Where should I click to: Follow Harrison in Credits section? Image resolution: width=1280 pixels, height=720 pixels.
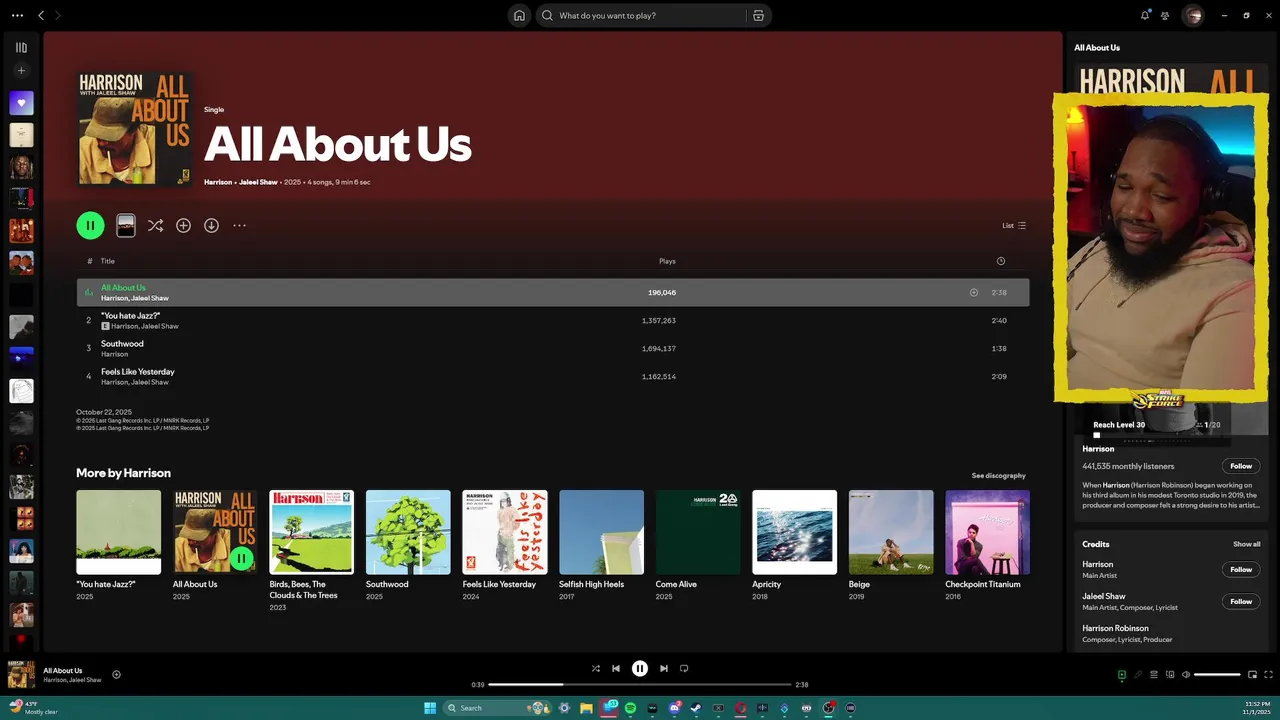coord(1241,569)
